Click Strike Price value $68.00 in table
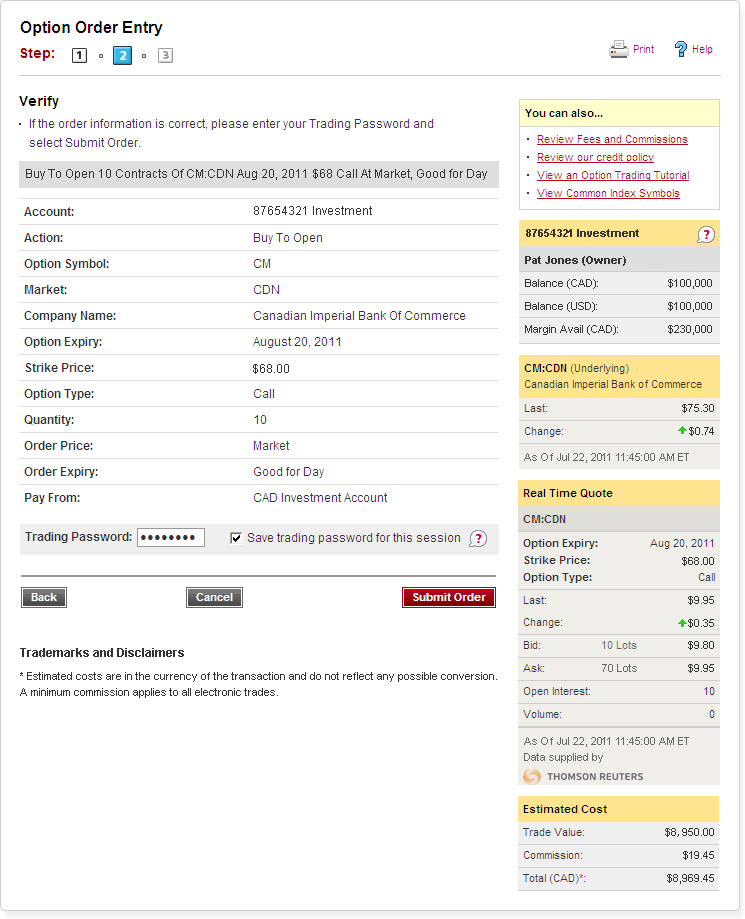The height and width of the screenshot is (919, 745). click(271, 369)
